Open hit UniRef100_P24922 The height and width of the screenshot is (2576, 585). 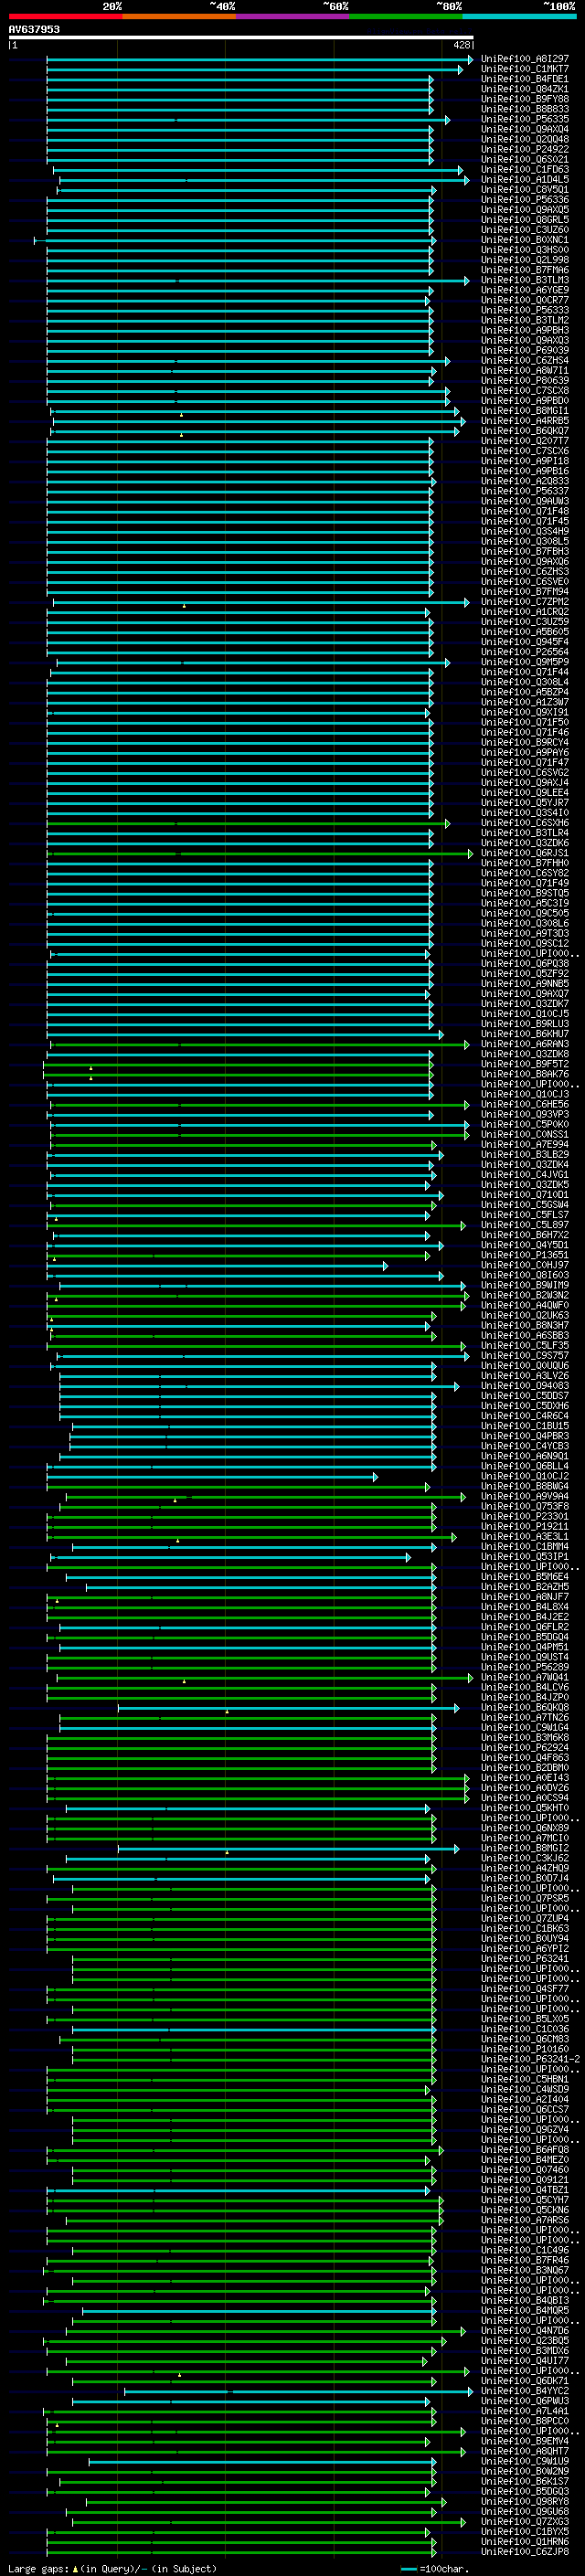(524, 149)
